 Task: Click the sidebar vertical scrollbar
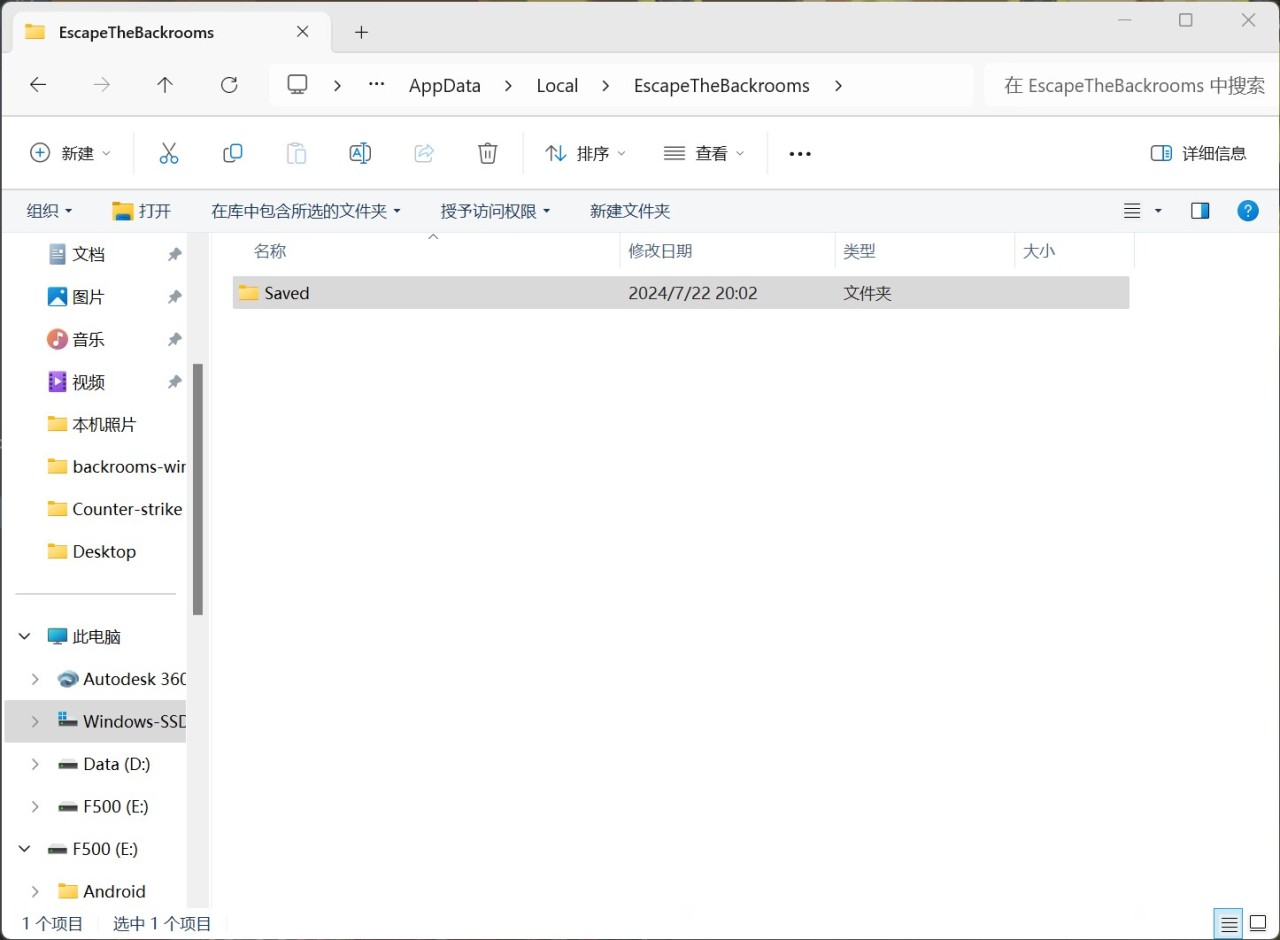(x=198, y=489)
